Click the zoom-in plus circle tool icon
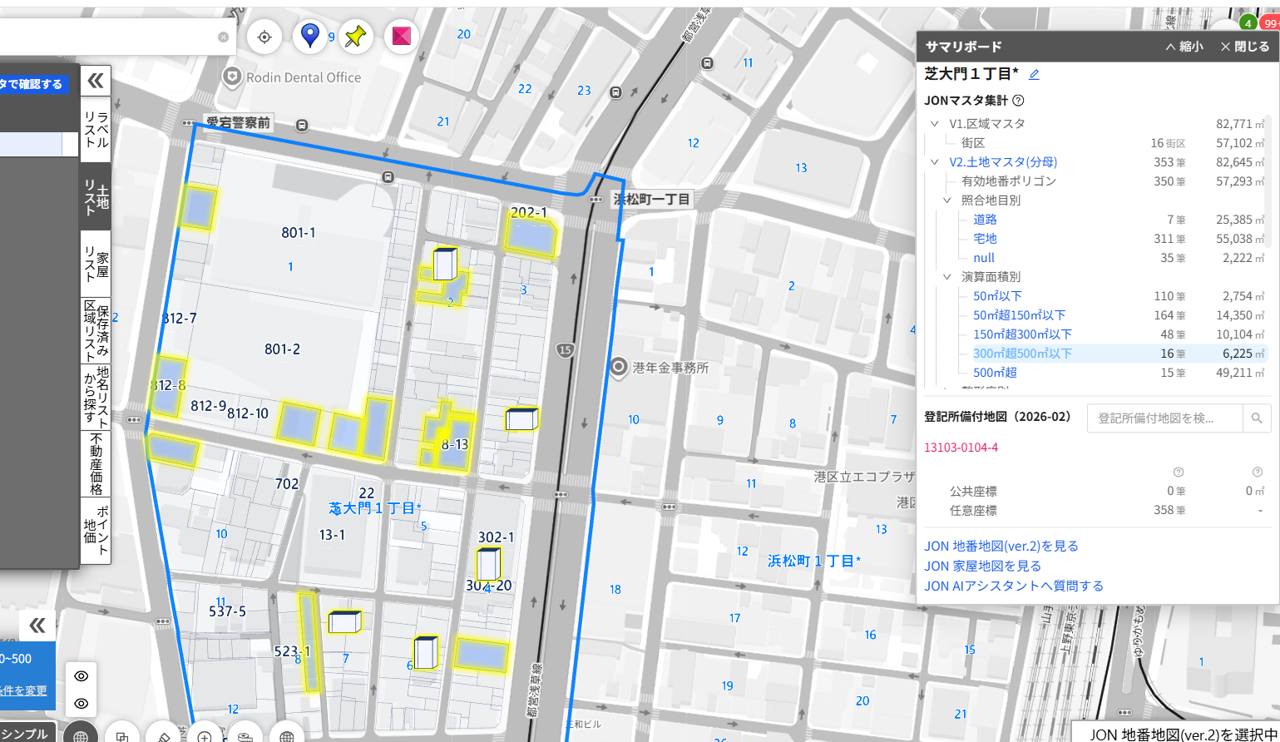This screenshot has height=742, width=1280. point(204,737)
